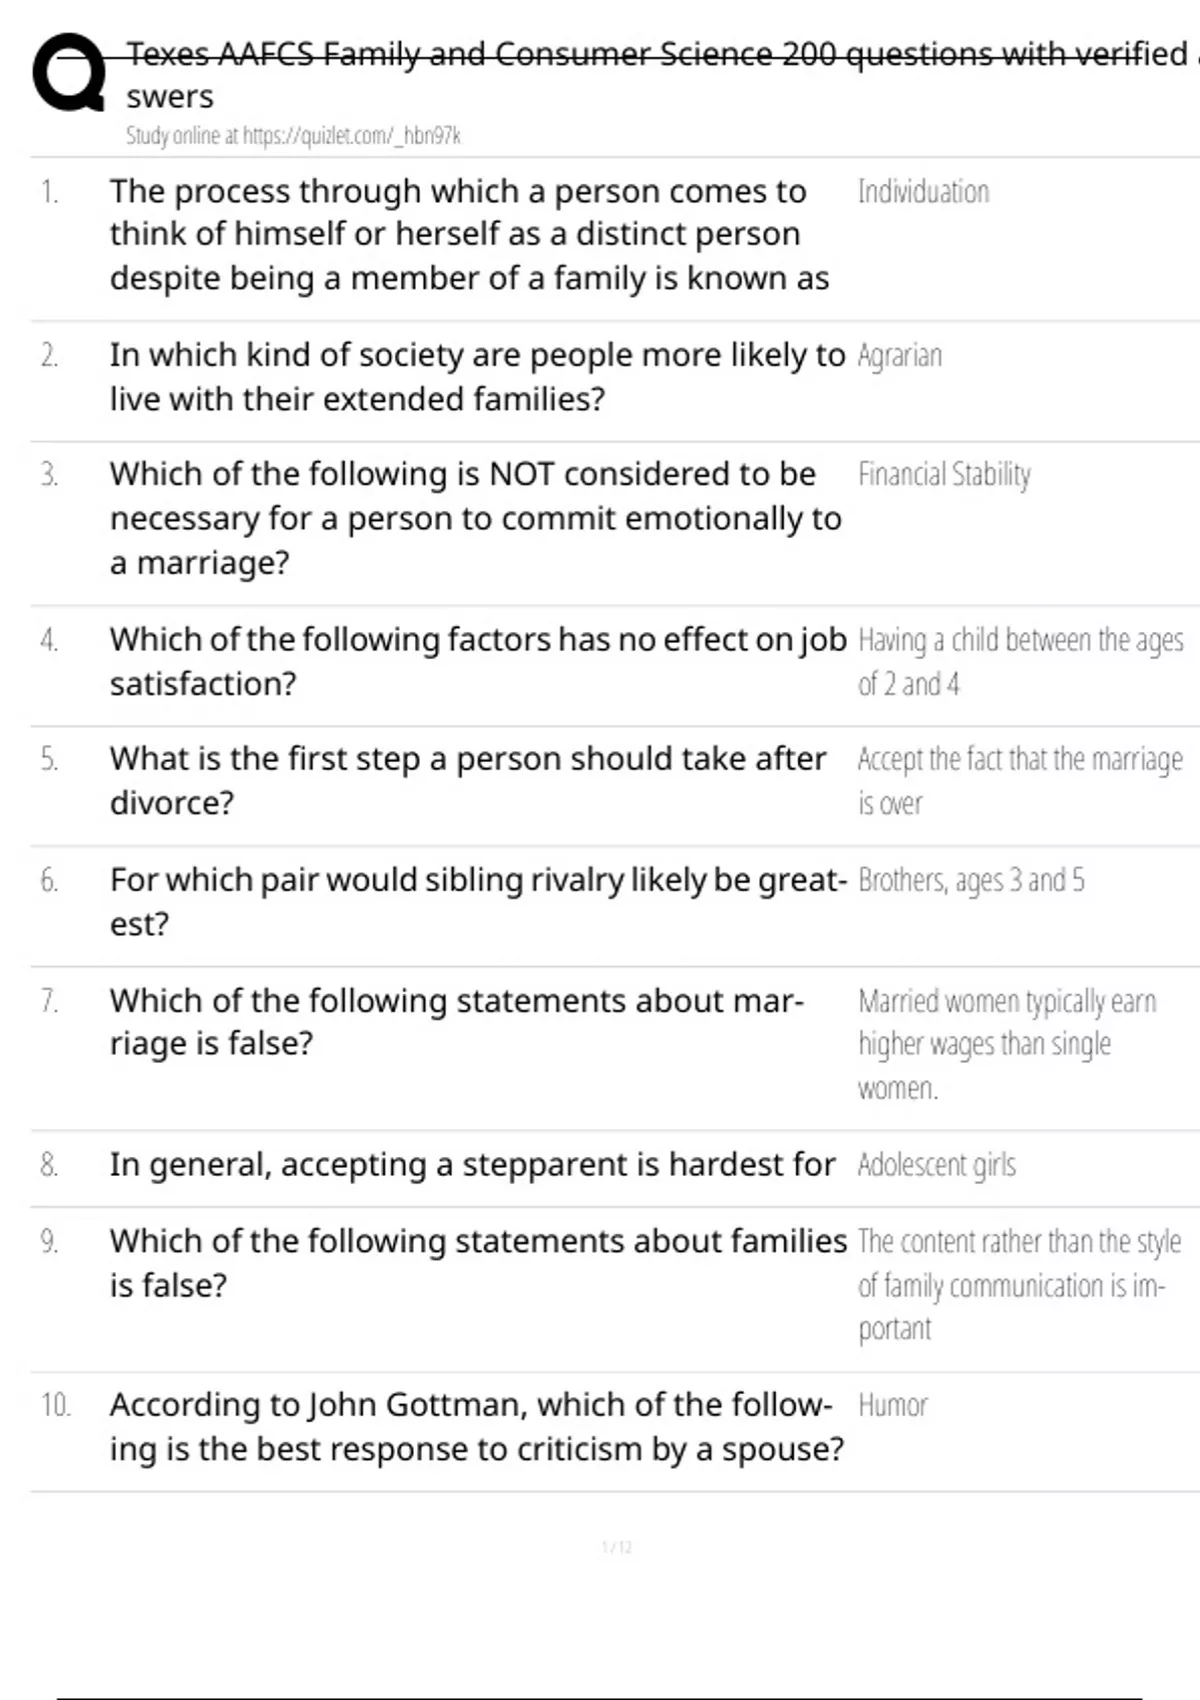
Task: Click the extended families question
Action: (476, 377)
